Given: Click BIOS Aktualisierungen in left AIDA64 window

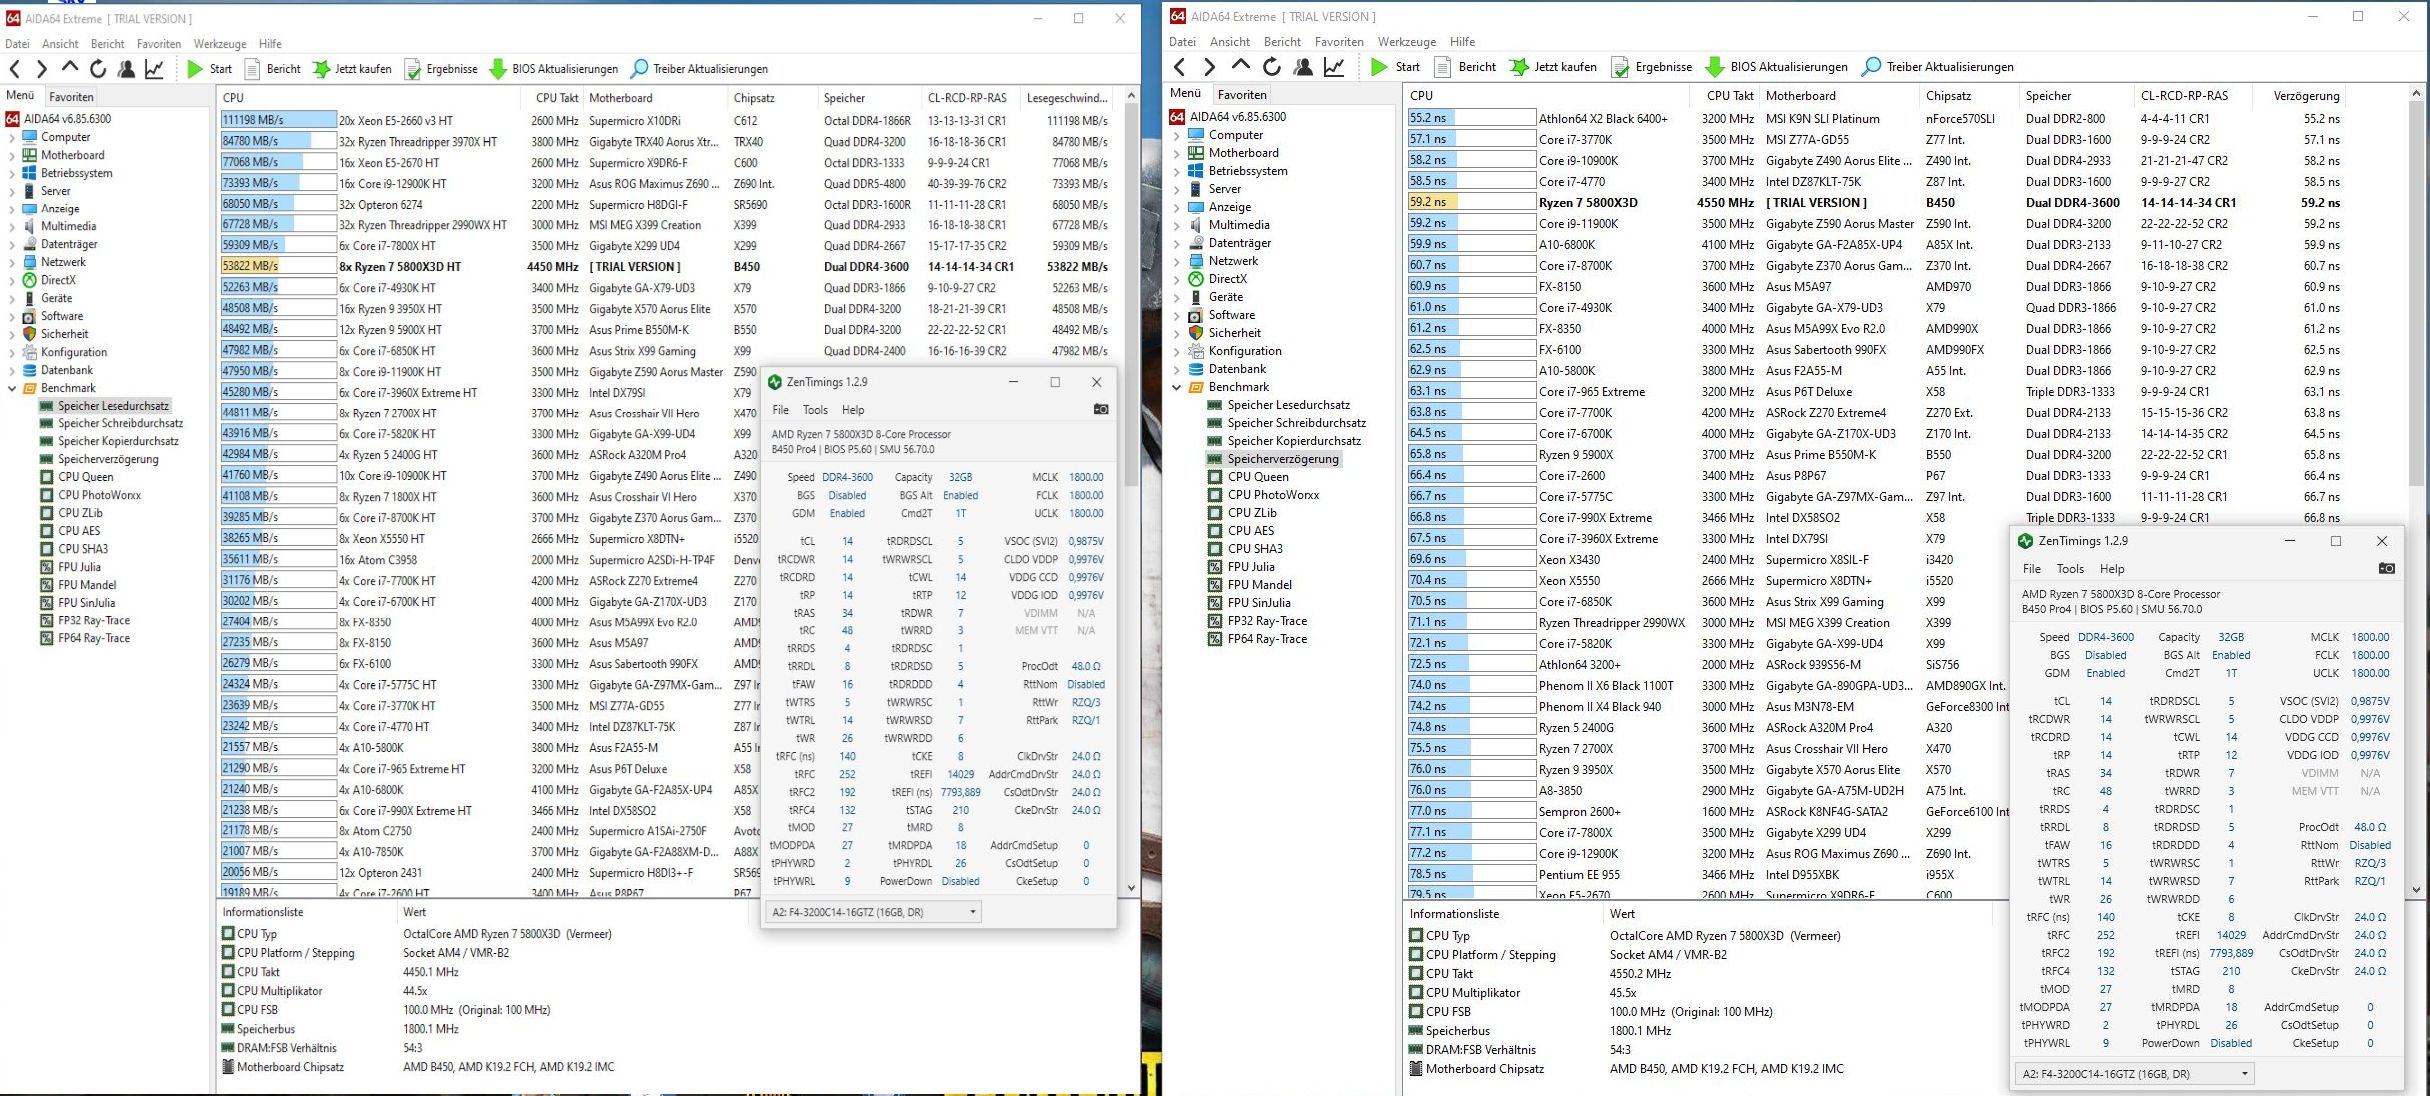Looking at the screenshot, I should click(553, 69).
